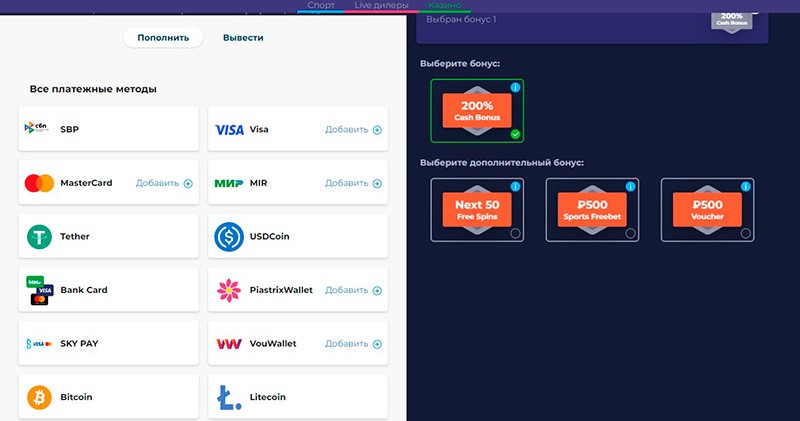
Task: Open info icon on 200% Cash Bonus
Action: coord(515,88)
